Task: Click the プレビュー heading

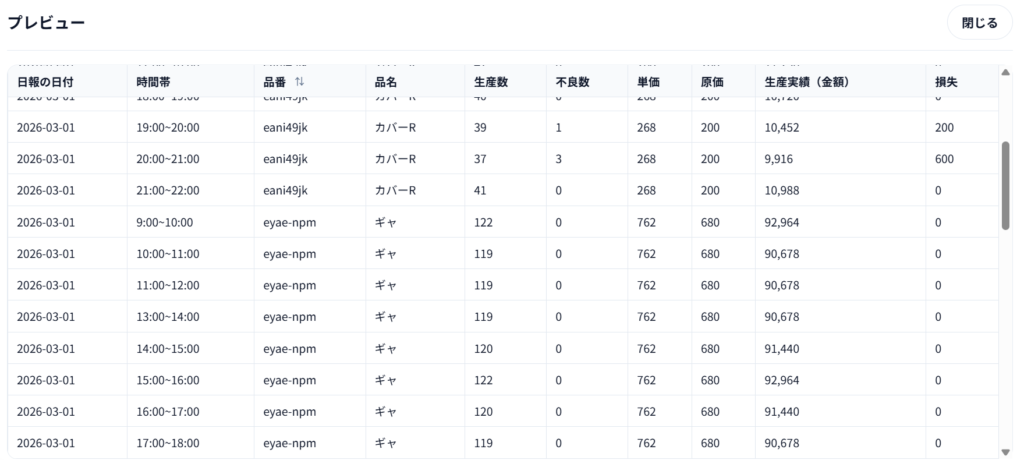Action: [46, 23]
